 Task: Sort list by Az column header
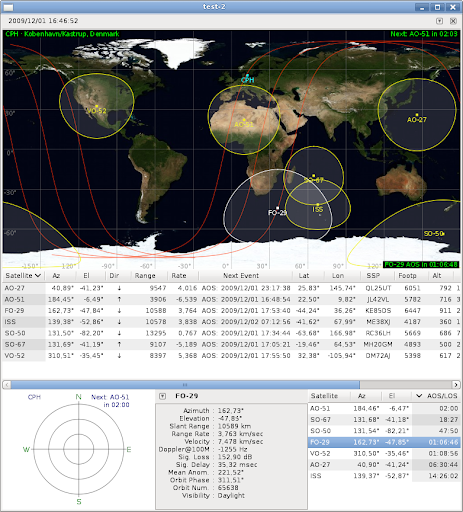(x=60, y=276)
